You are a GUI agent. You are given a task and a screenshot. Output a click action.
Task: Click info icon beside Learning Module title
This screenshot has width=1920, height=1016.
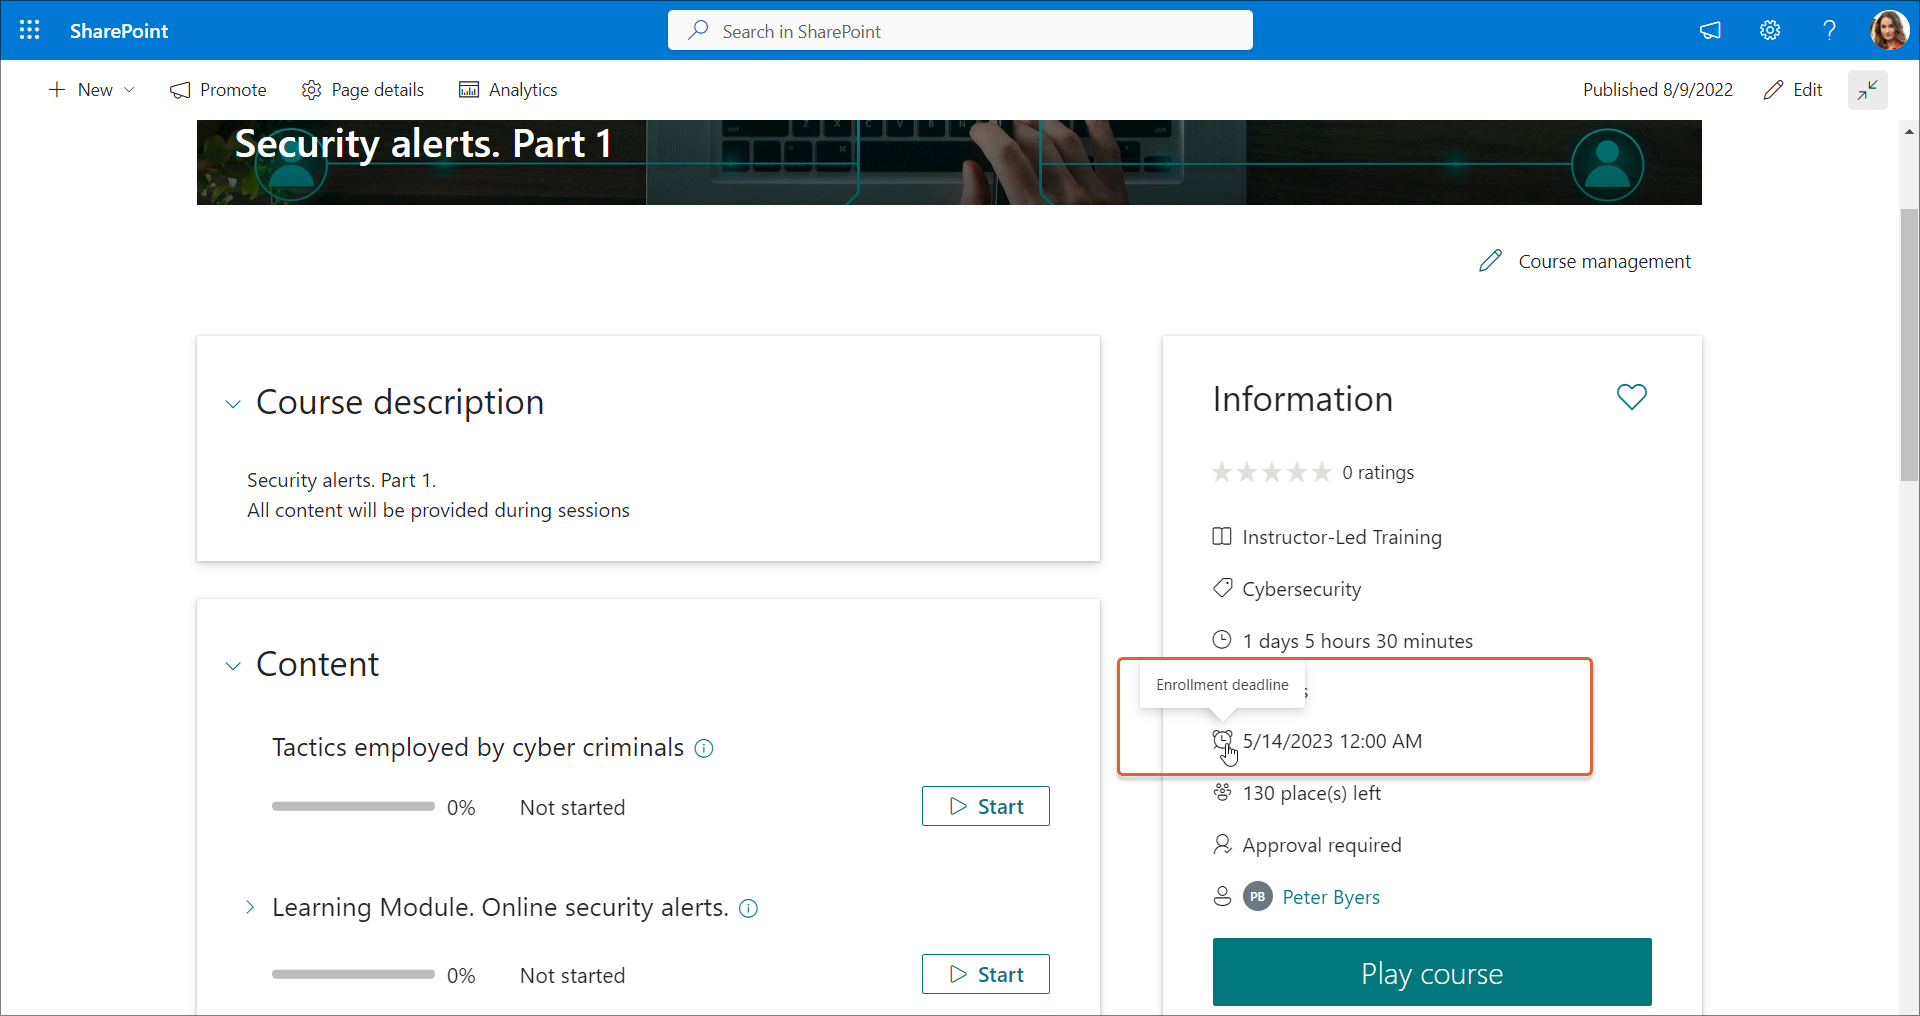(x=748, y=908)
